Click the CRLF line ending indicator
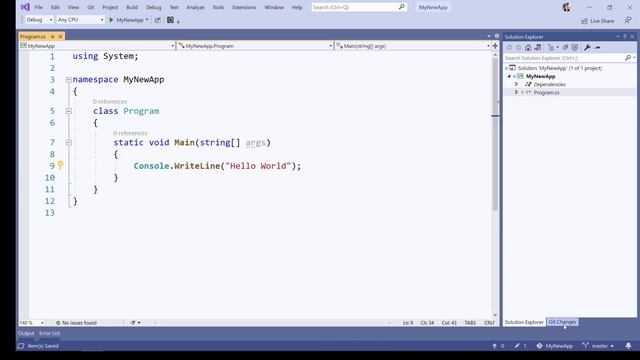The width and height of the screenshot is (640, 360). click(x=489, y=322)
